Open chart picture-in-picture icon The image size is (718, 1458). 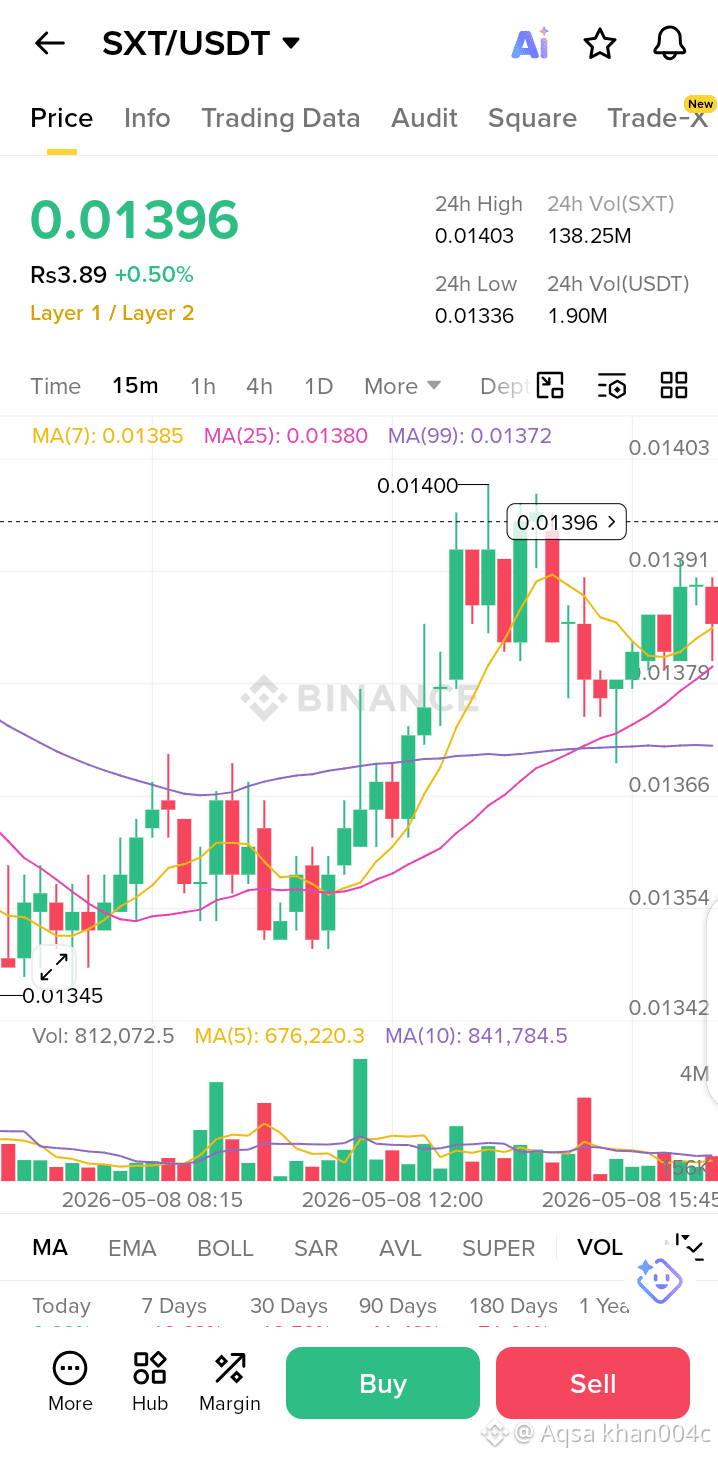click(x=550, y=386)
